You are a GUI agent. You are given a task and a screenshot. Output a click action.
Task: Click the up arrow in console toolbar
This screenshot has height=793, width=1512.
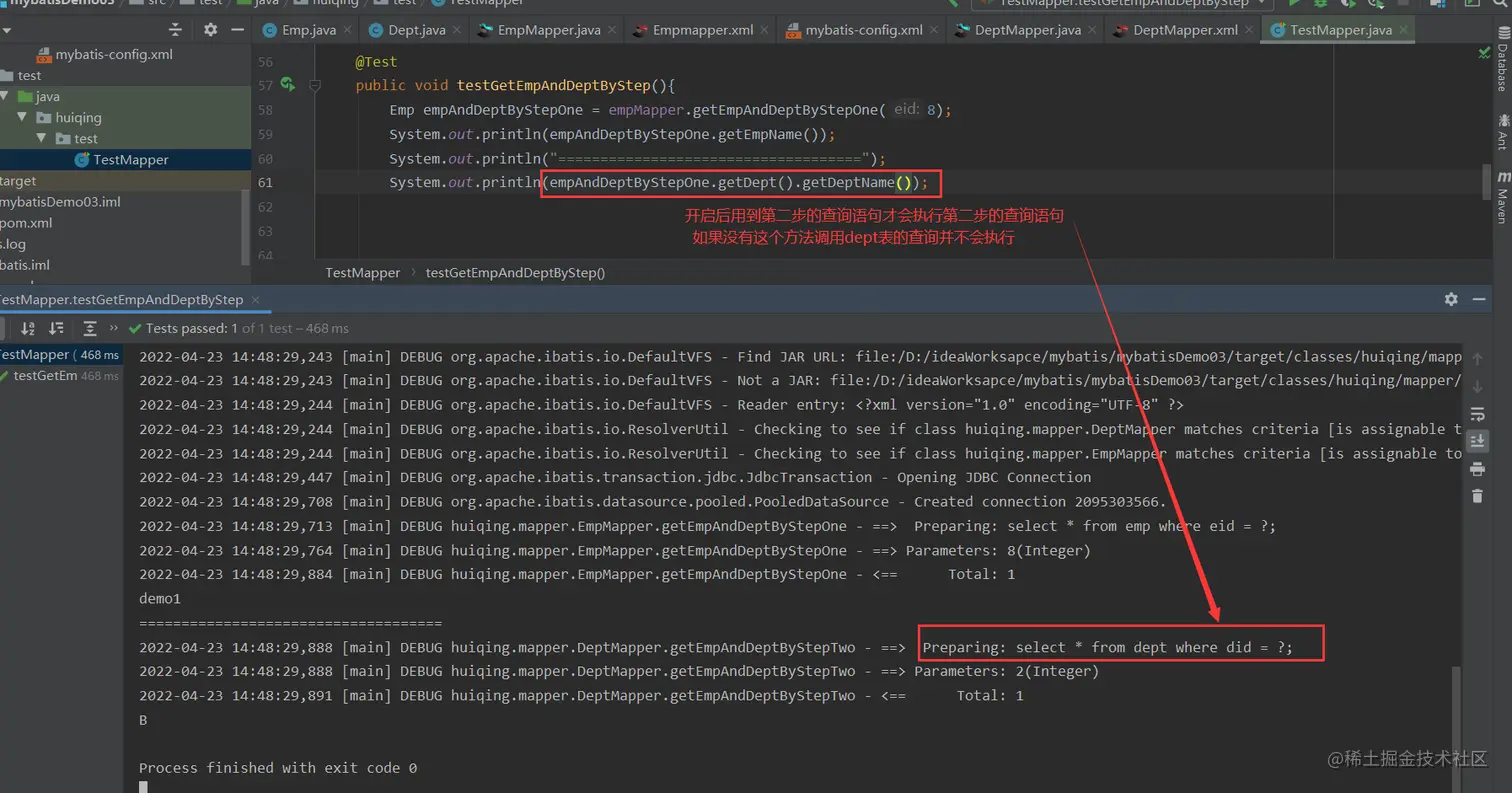1478,358
